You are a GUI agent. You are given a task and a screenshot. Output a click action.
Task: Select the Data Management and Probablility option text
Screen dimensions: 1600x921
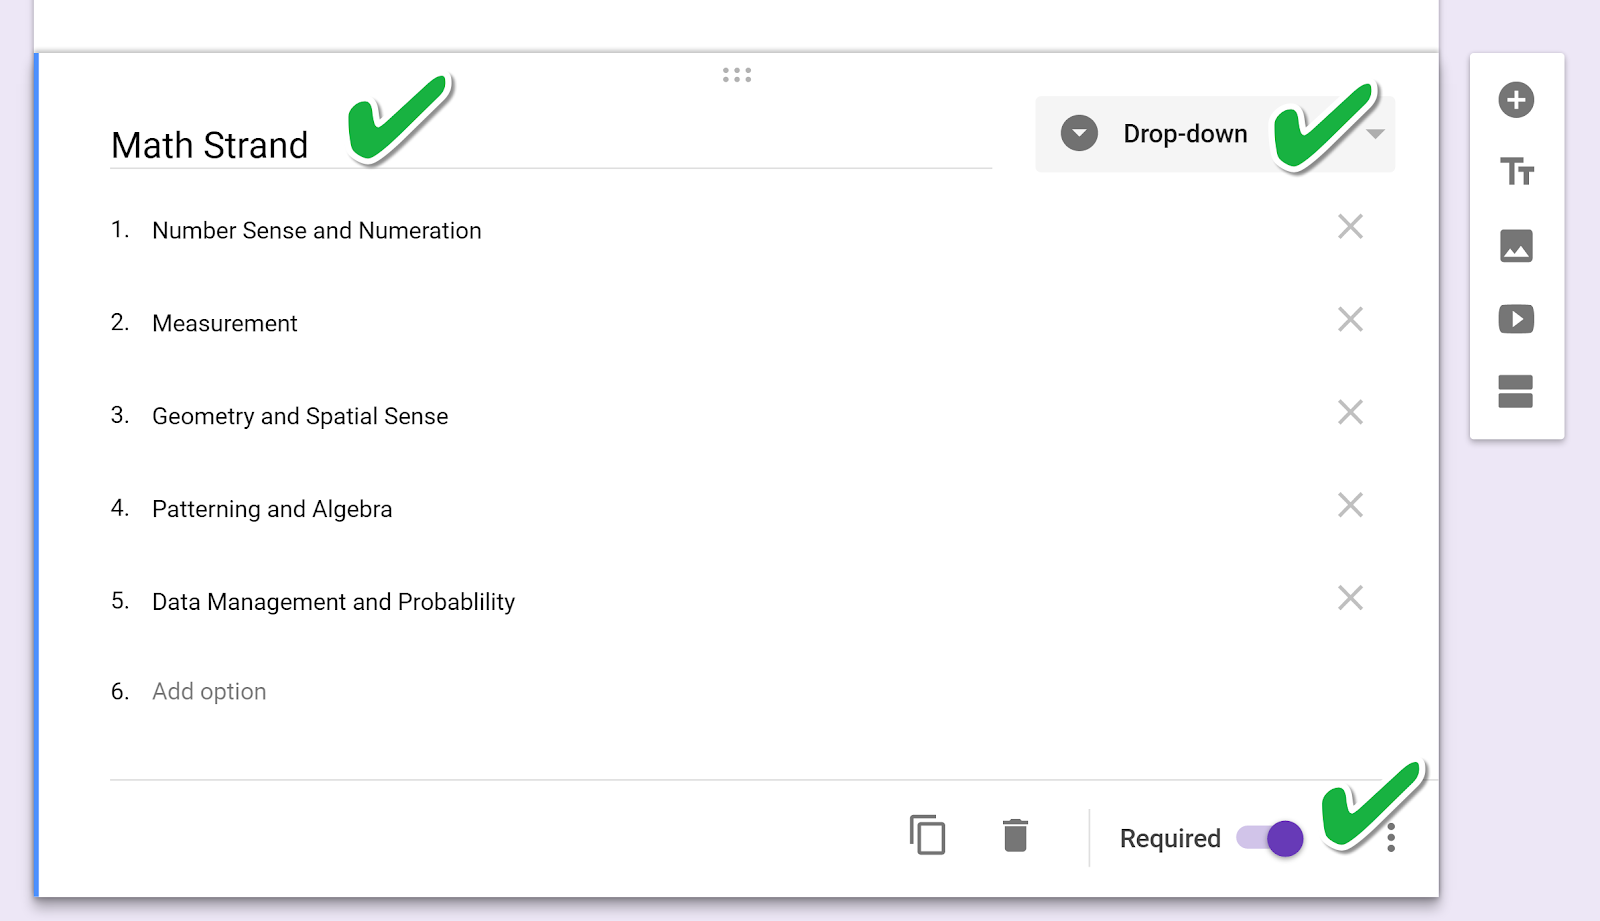[333, 602]
